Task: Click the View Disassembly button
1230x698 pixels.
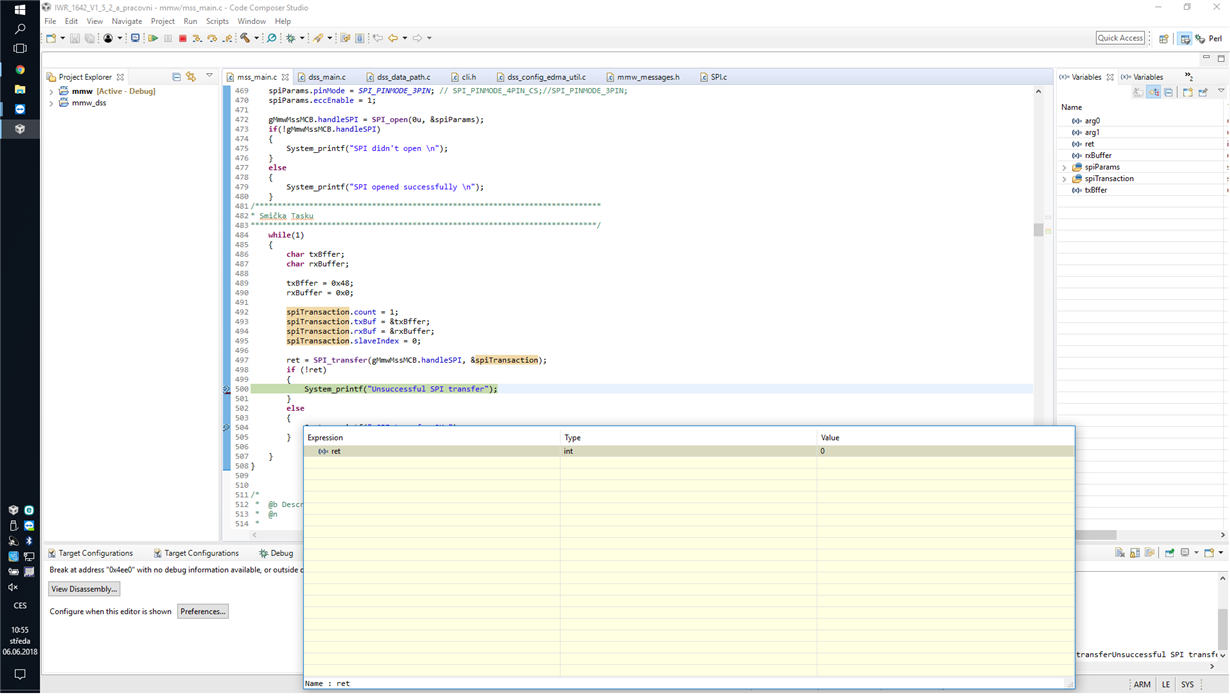Action: pos(84,589)
